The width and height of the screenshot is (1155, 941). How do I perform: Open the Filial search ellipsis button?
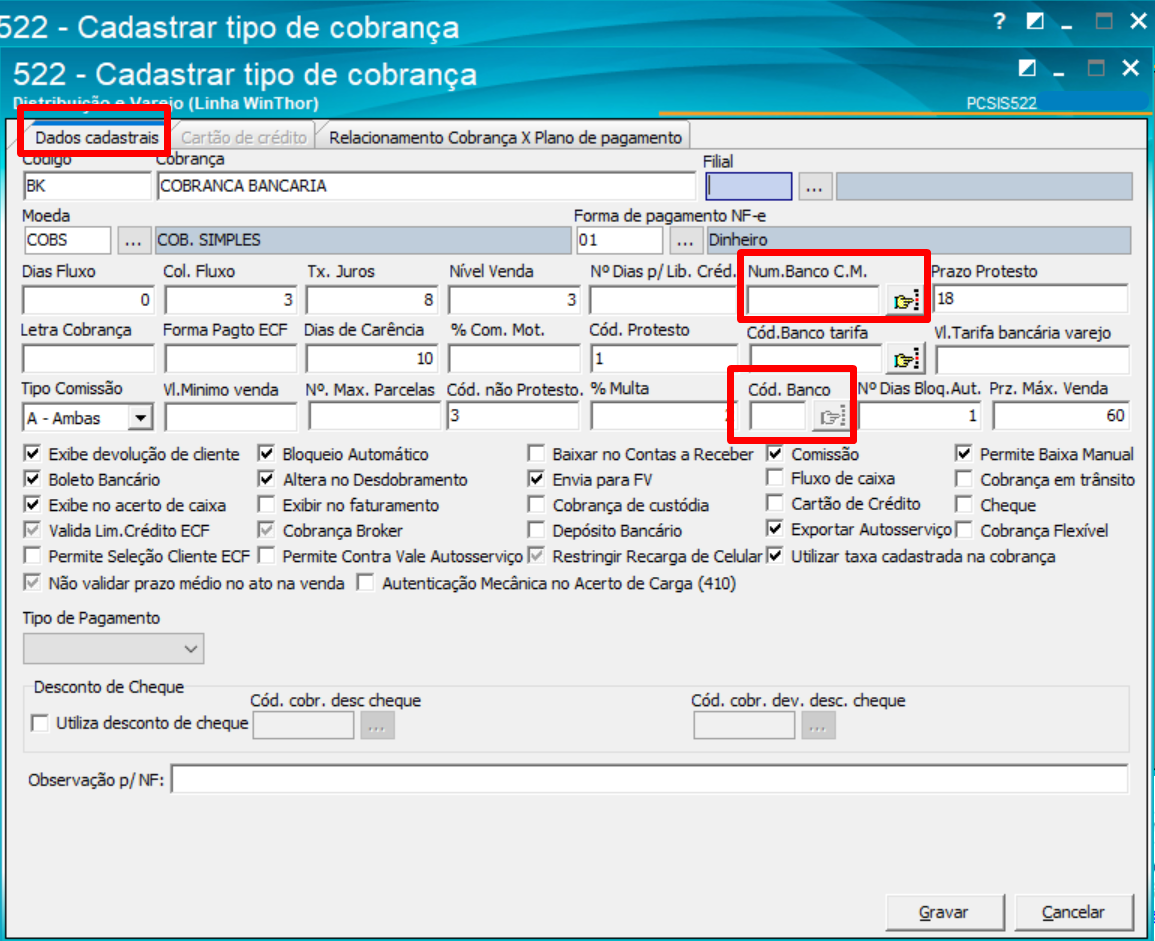[x=814, y=187]
